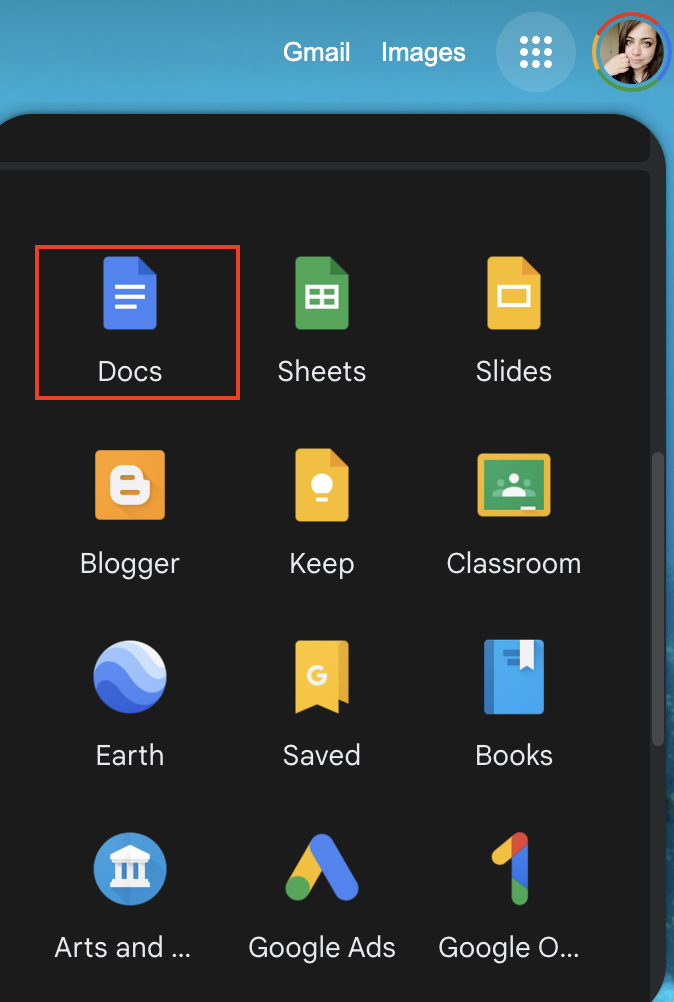Click the Saved bookmark icon
The width and height of the screenshot is (674, 1002).
tap(322, 677)
